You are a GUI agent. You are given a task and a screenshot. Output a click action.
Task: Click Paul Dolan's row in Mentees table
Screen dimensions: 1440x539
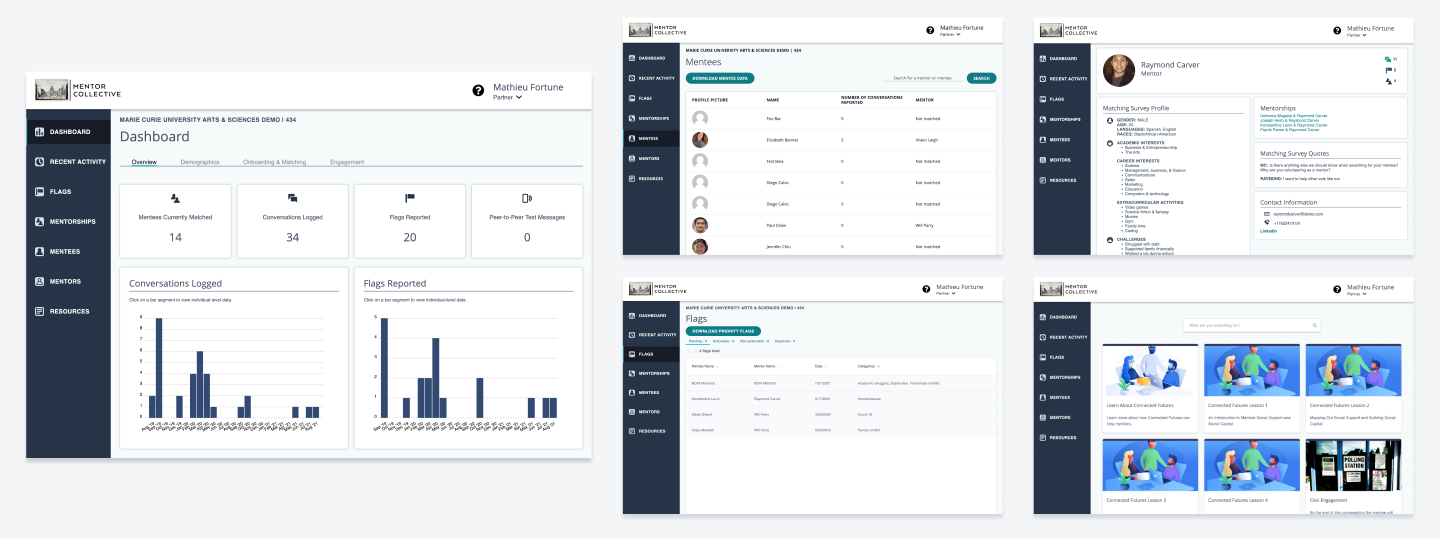click(x=841, y=225)
